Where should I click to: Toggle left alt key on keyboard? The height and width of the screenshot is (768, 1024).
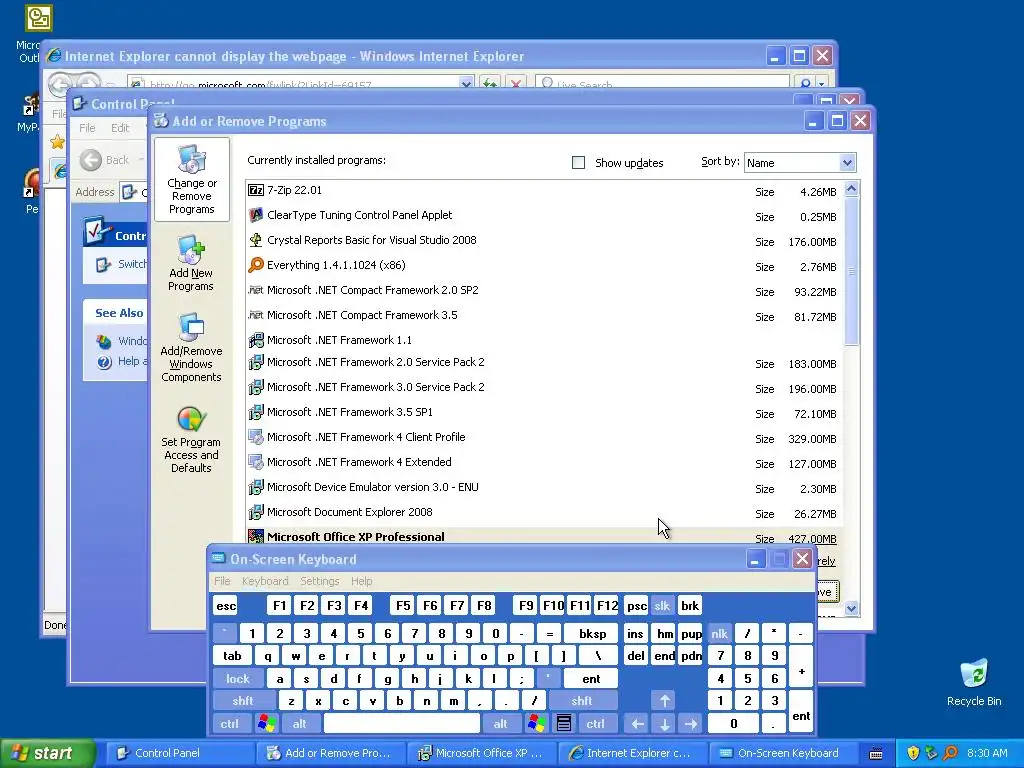click(300, 724)
